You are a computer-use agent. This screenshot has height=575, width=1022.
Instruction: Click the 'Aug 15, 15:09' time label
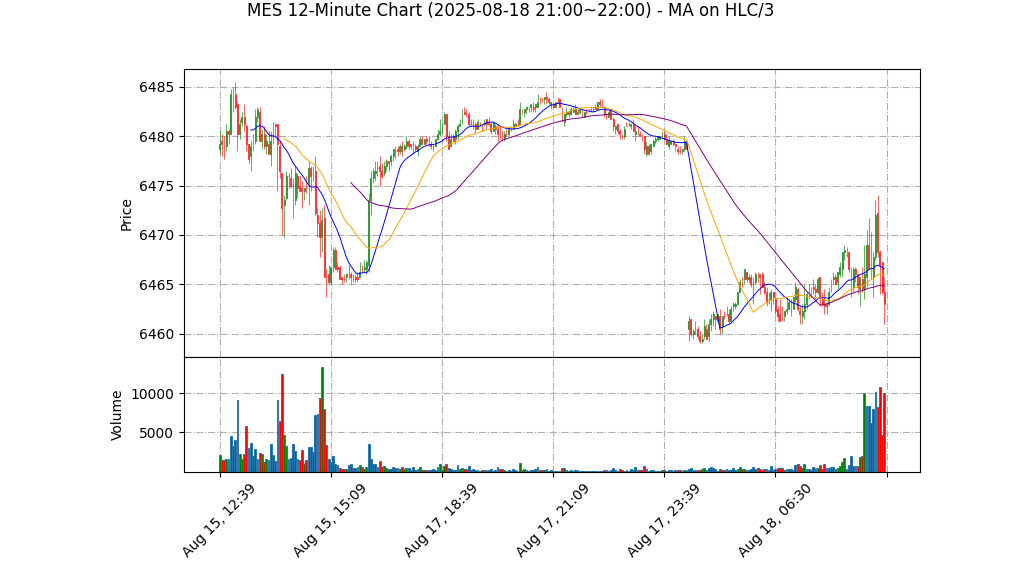pos(328,521)
